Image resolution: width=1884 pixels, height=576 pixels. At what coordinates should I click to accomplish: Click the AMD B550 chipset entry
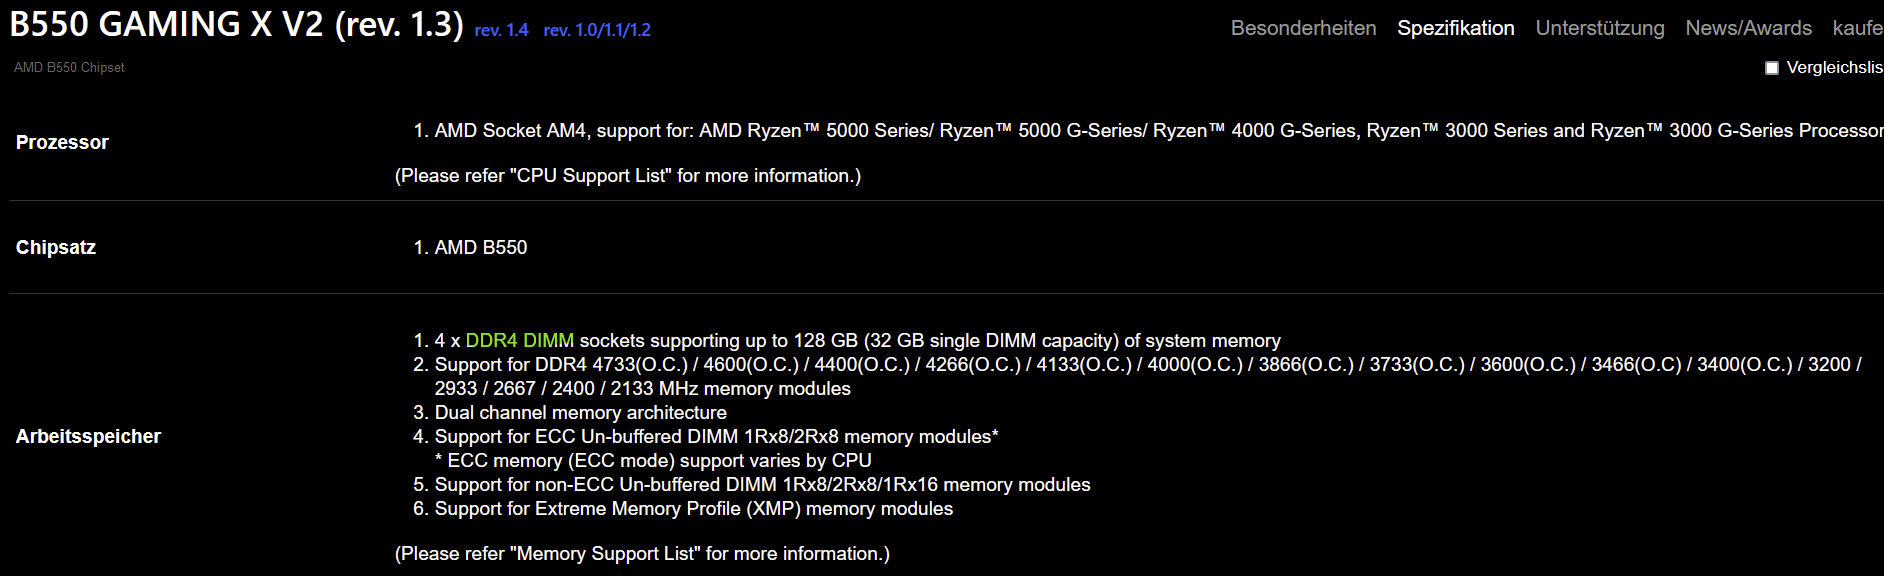[480, 247]
